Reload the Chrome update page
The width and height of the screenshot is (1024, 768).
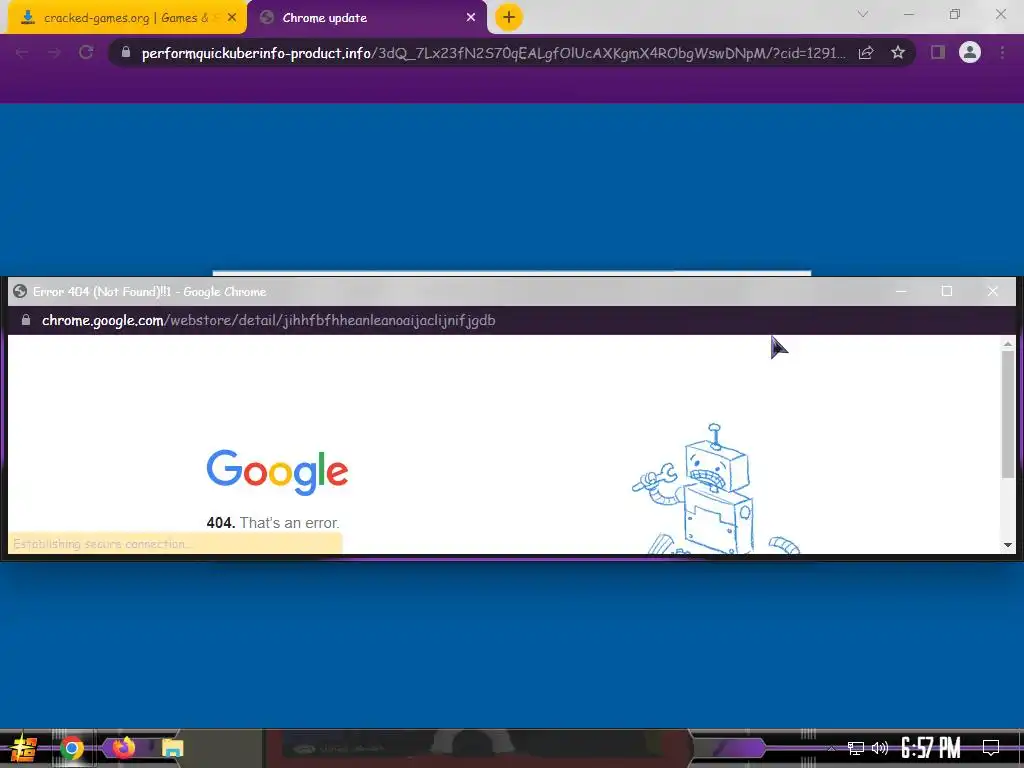[x=86, y=53]
